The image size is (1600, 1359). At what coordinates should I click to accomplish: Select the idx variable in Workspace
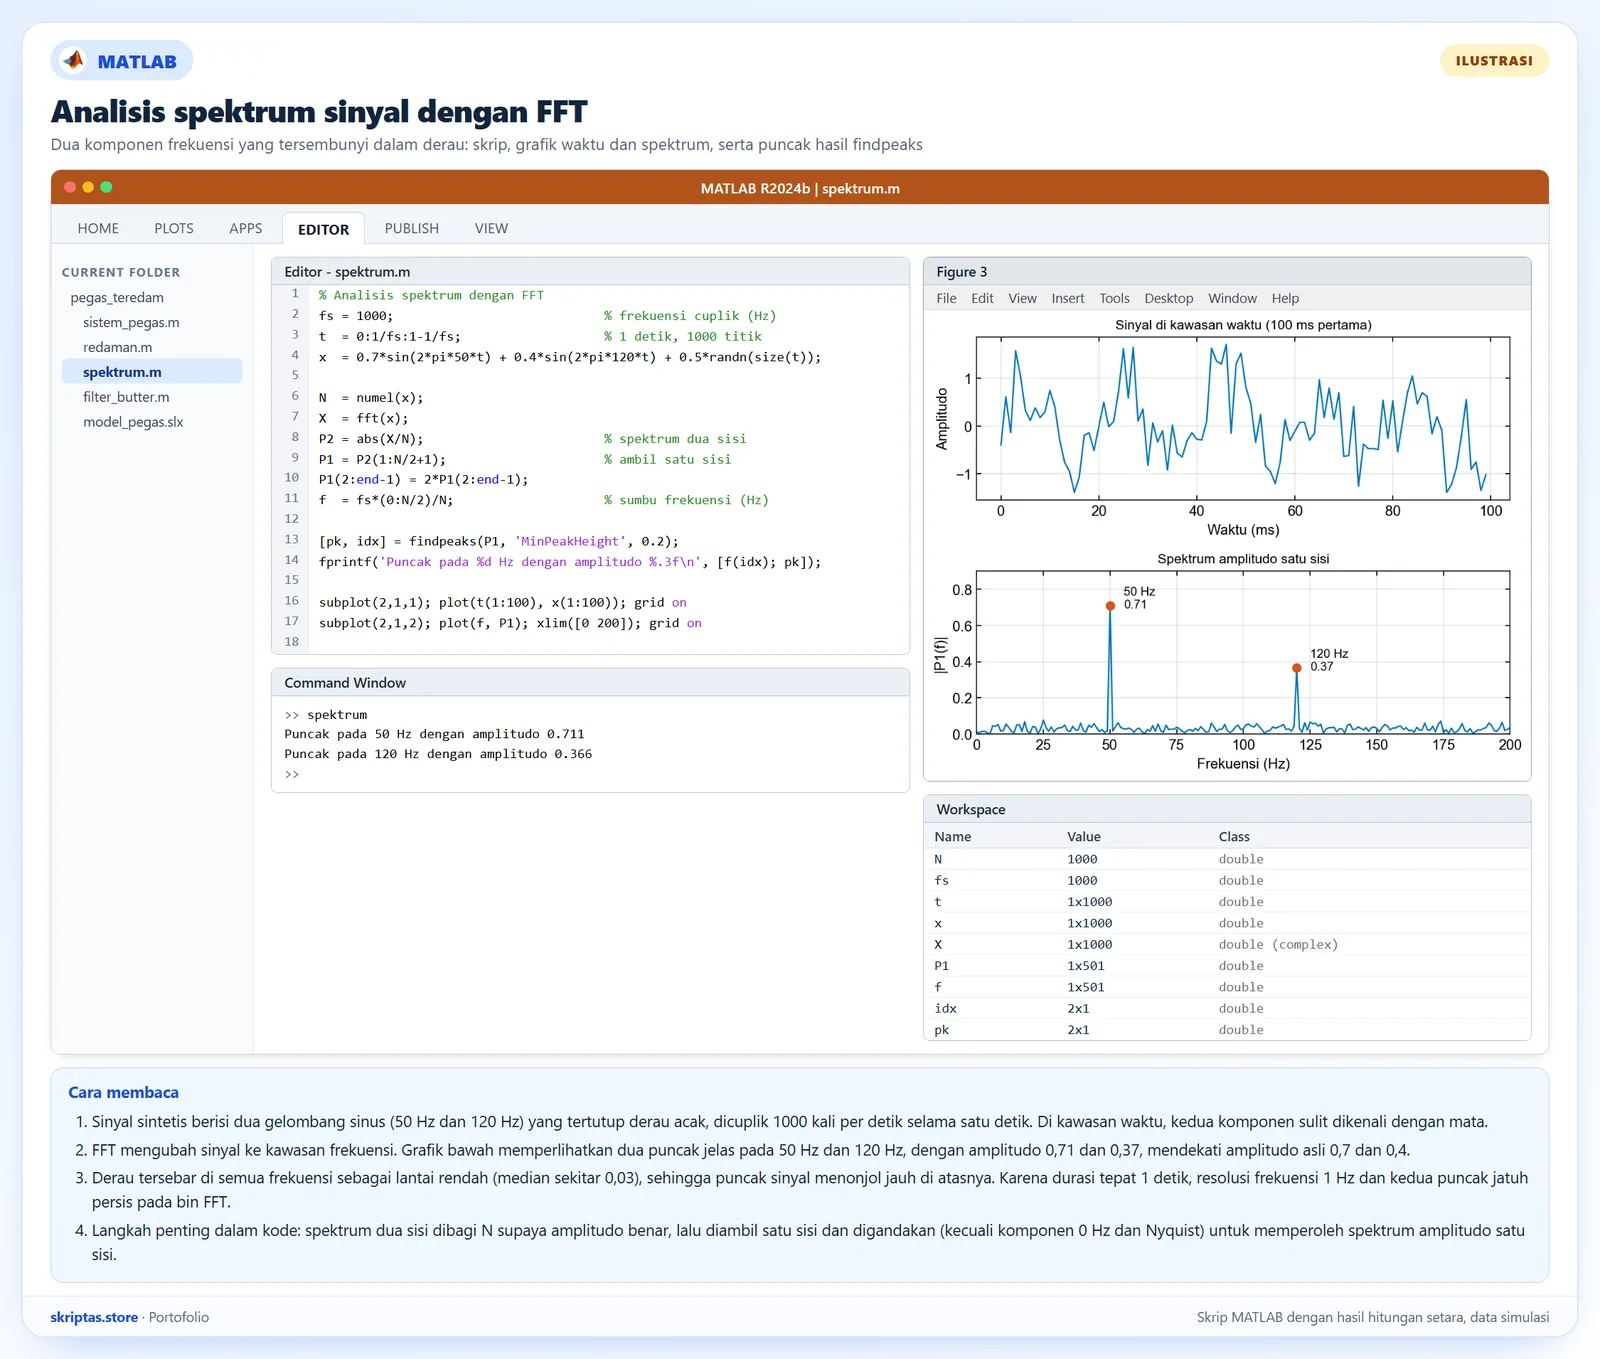click(x=1227, y=1008)
